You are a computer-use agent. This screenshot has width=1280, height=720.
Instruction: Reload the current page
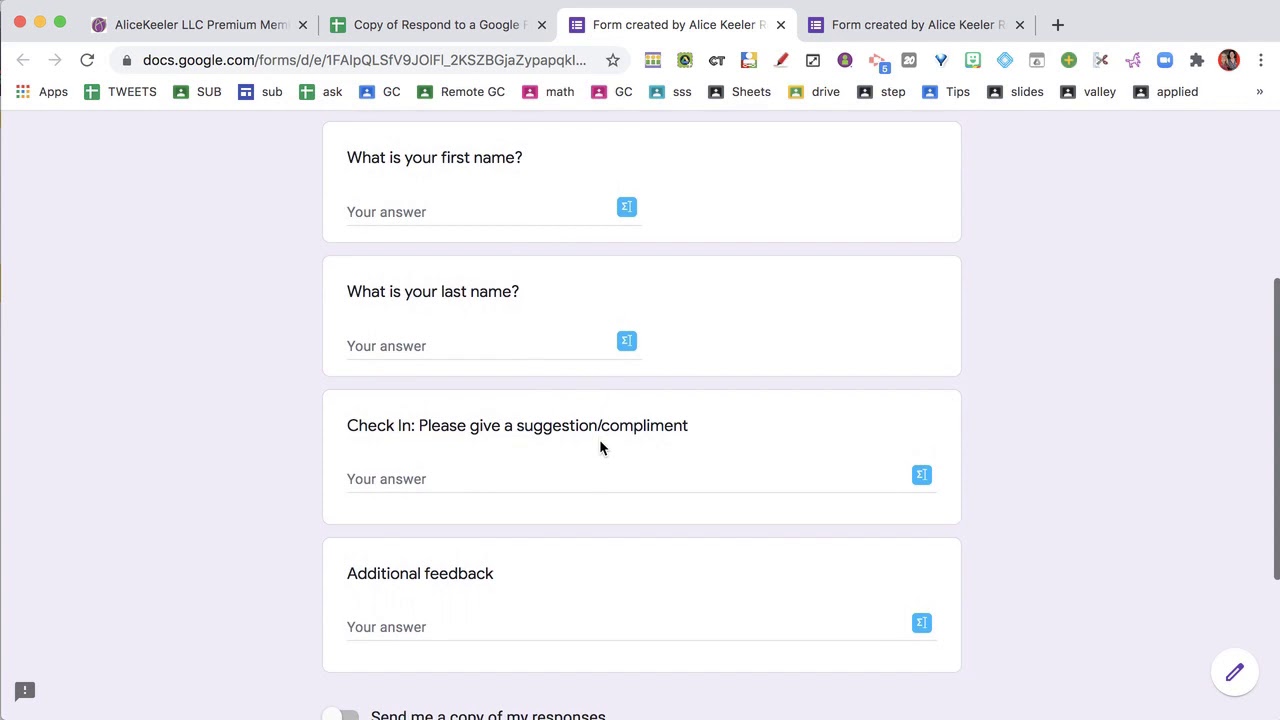(x=87, y=60)
